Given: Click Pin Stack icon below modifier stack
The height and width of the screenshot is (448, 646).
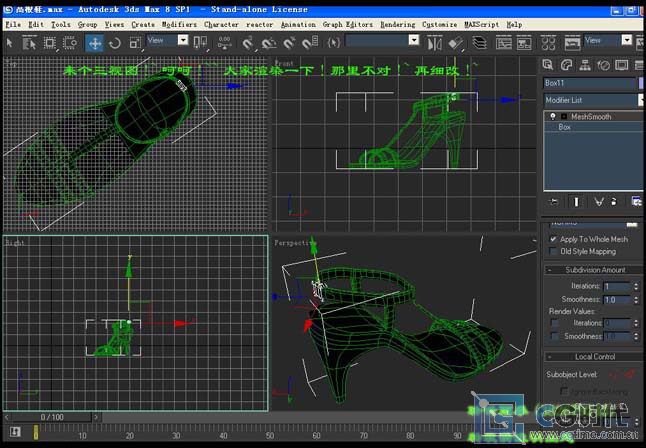Looking at the screenshot, I should click(552, 201).
